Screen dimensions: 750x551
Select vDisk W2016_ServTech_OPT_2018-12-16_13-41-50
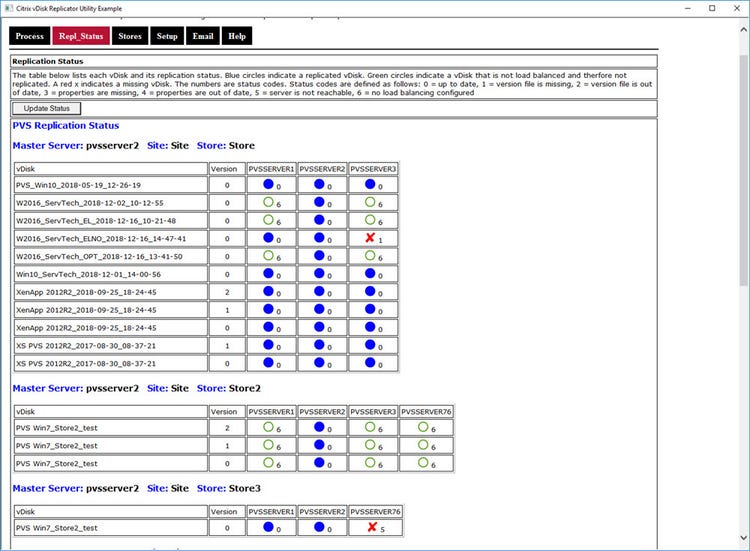click(x=111, y=256)
